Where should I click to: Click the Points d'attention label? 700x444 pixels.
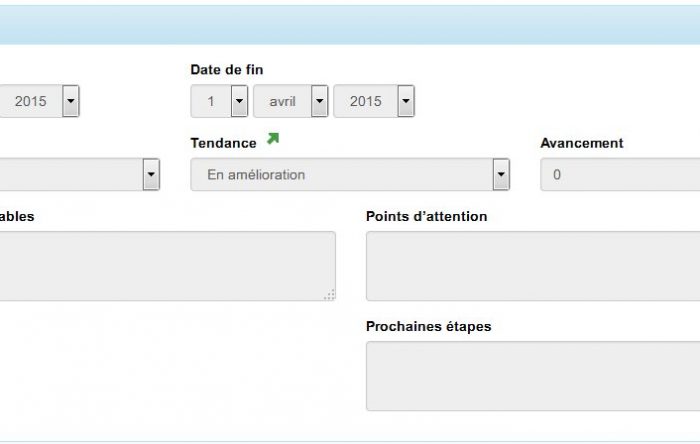[x=426, y=216]
